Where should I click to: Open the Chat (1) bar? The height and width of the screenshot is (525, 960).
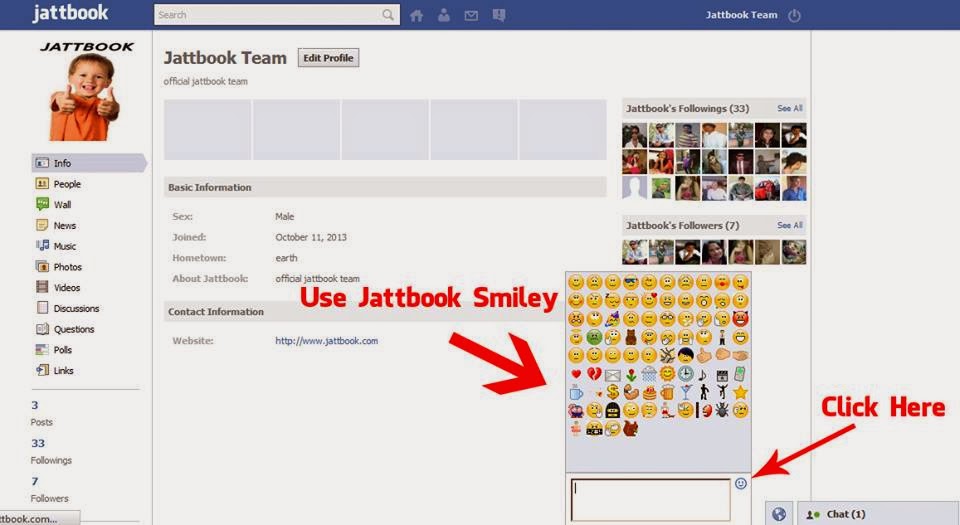pyautogui.click(x=878, y=514)
